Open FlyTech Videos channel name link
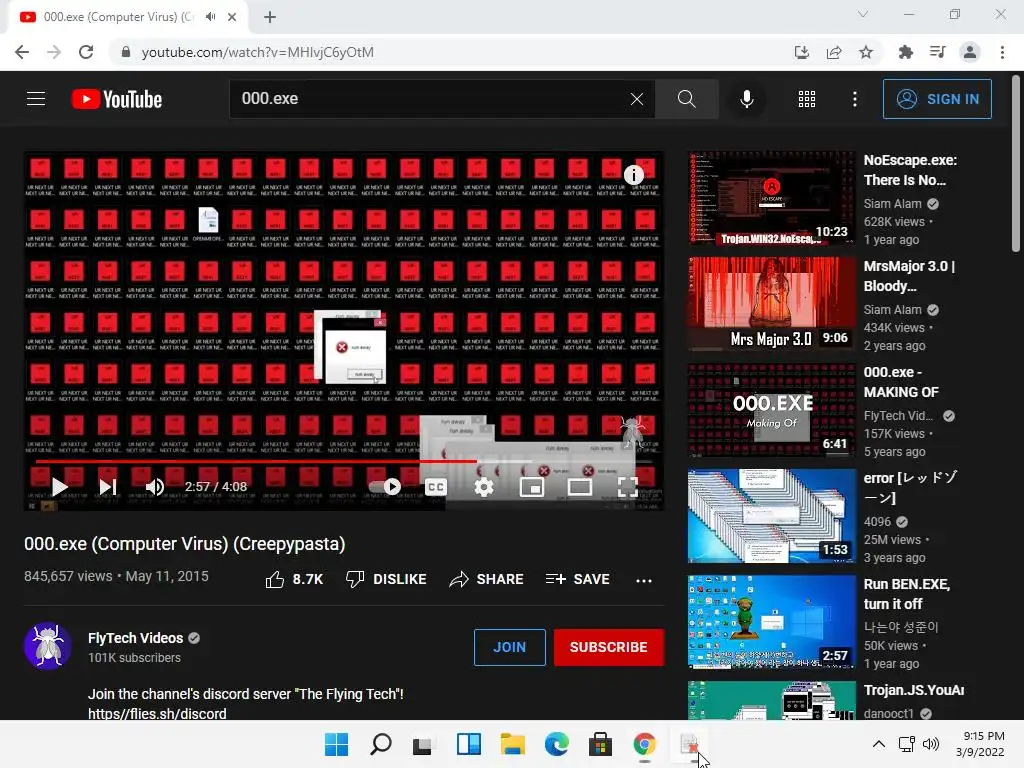The image size is (1024, 768). 135,638
